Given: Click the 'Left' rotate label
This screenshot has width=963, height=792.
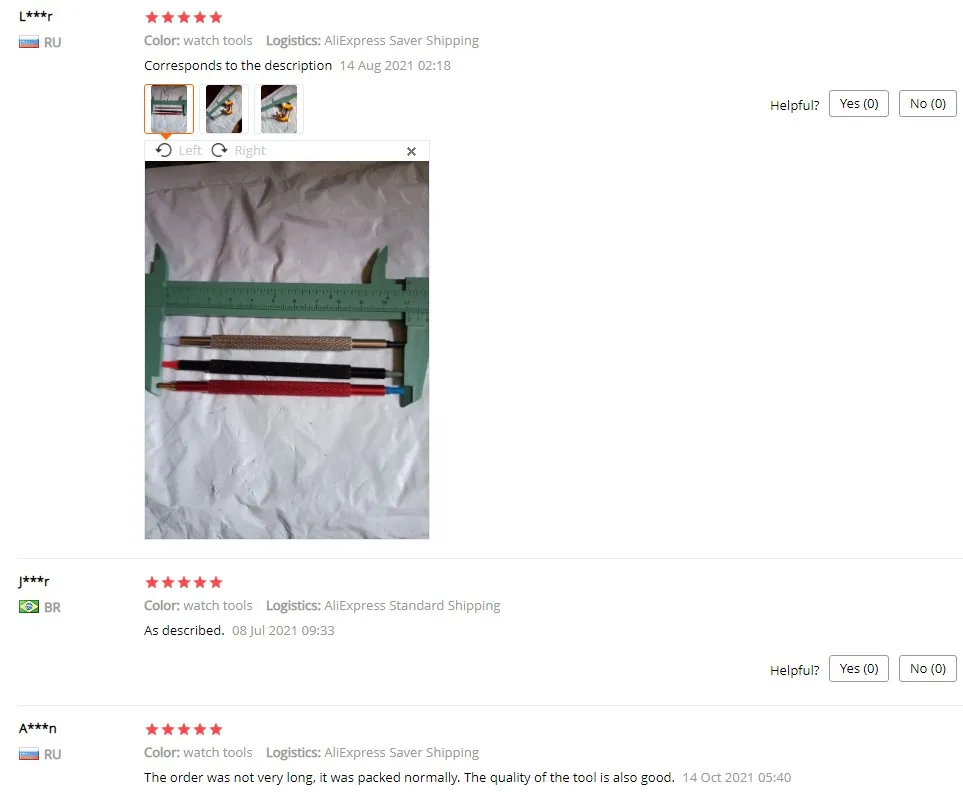Looking at the screenshot, I should point(190,150).
